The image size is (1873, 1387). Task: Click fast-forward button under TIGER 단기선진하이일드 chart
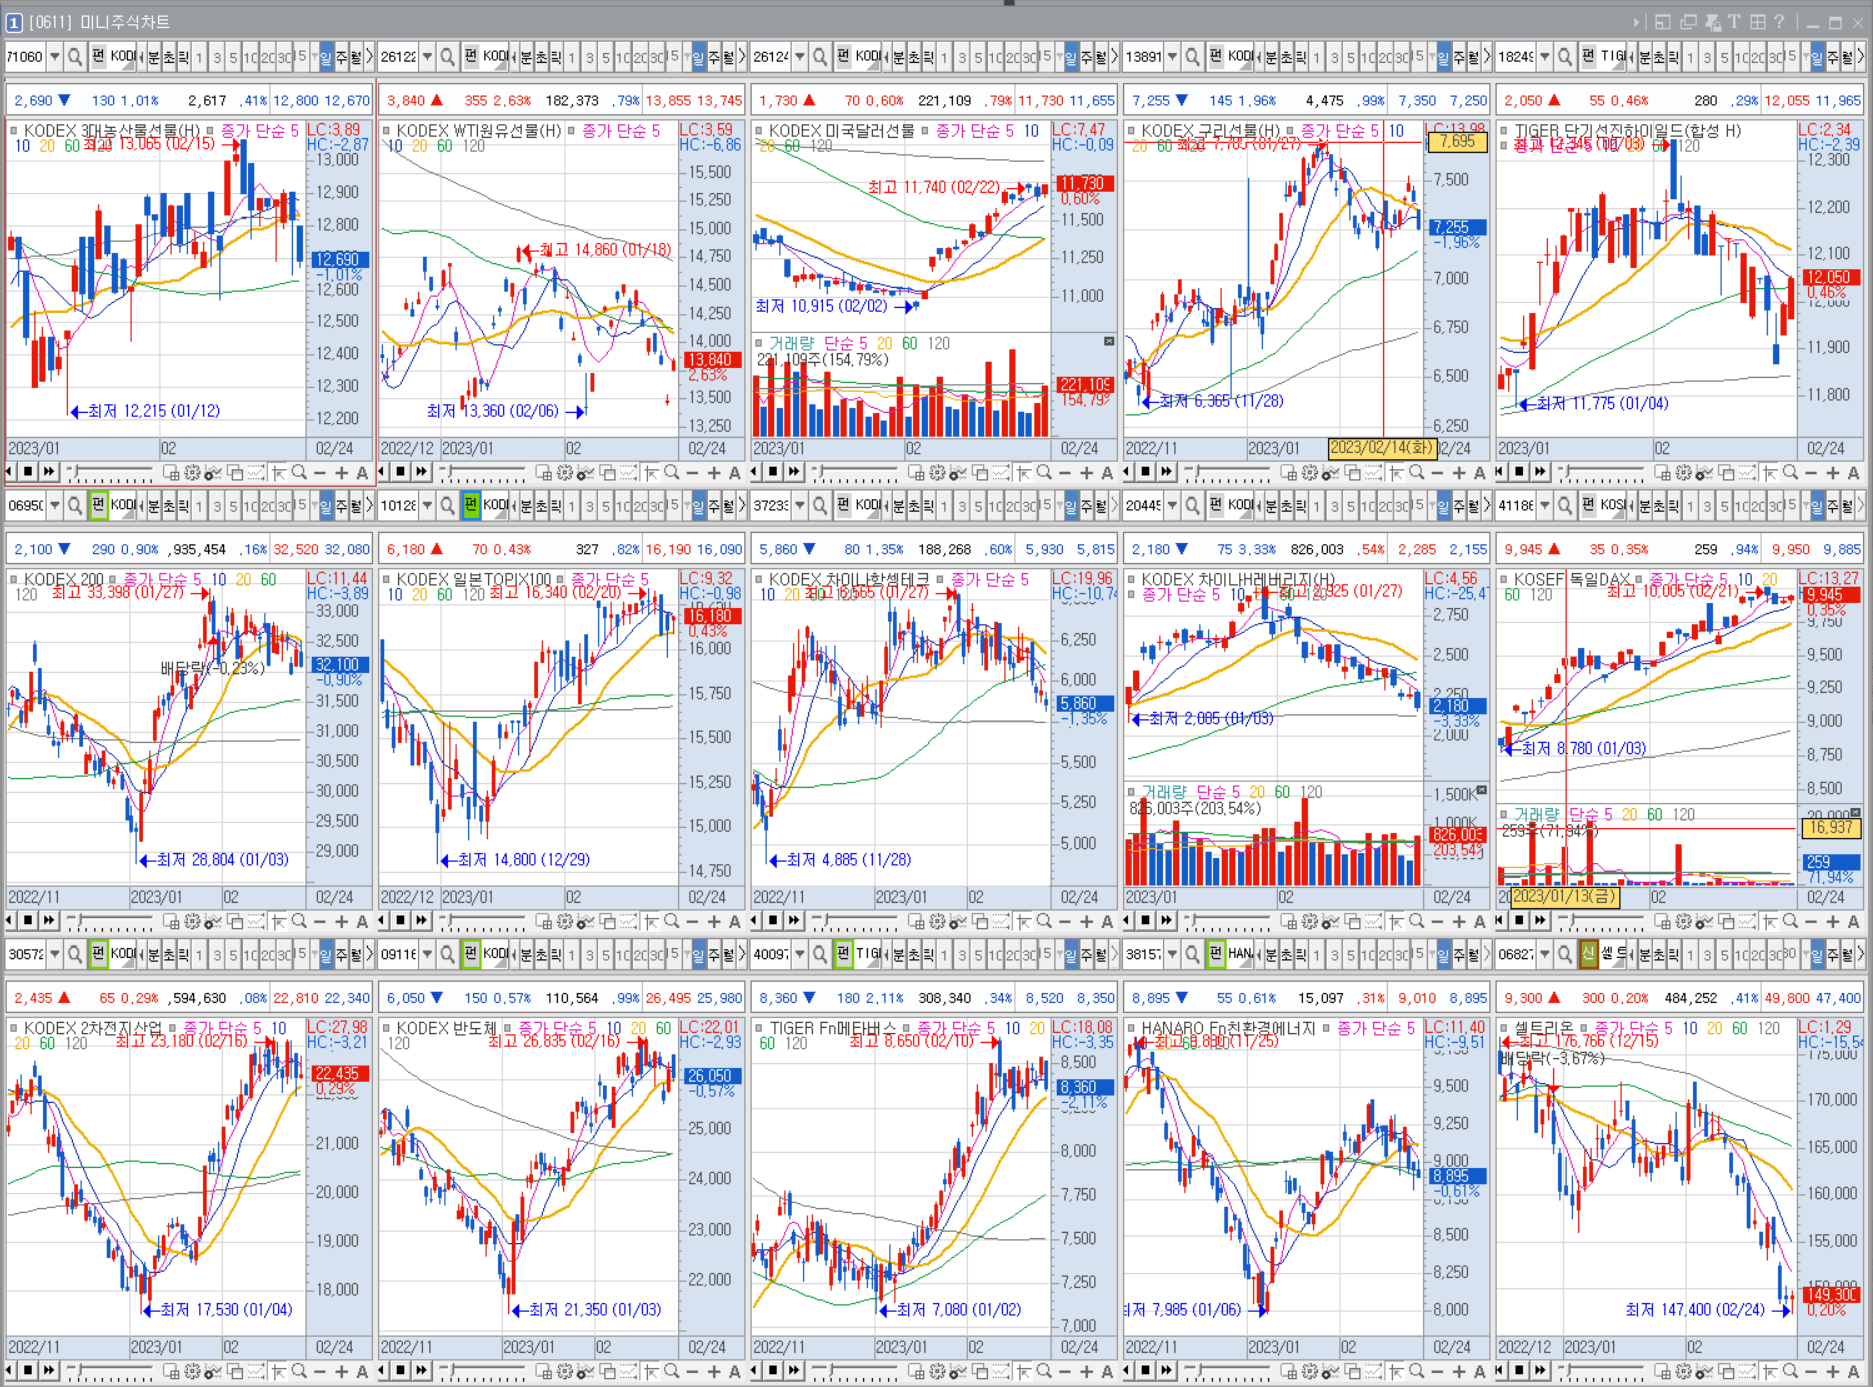(1539, 472)
